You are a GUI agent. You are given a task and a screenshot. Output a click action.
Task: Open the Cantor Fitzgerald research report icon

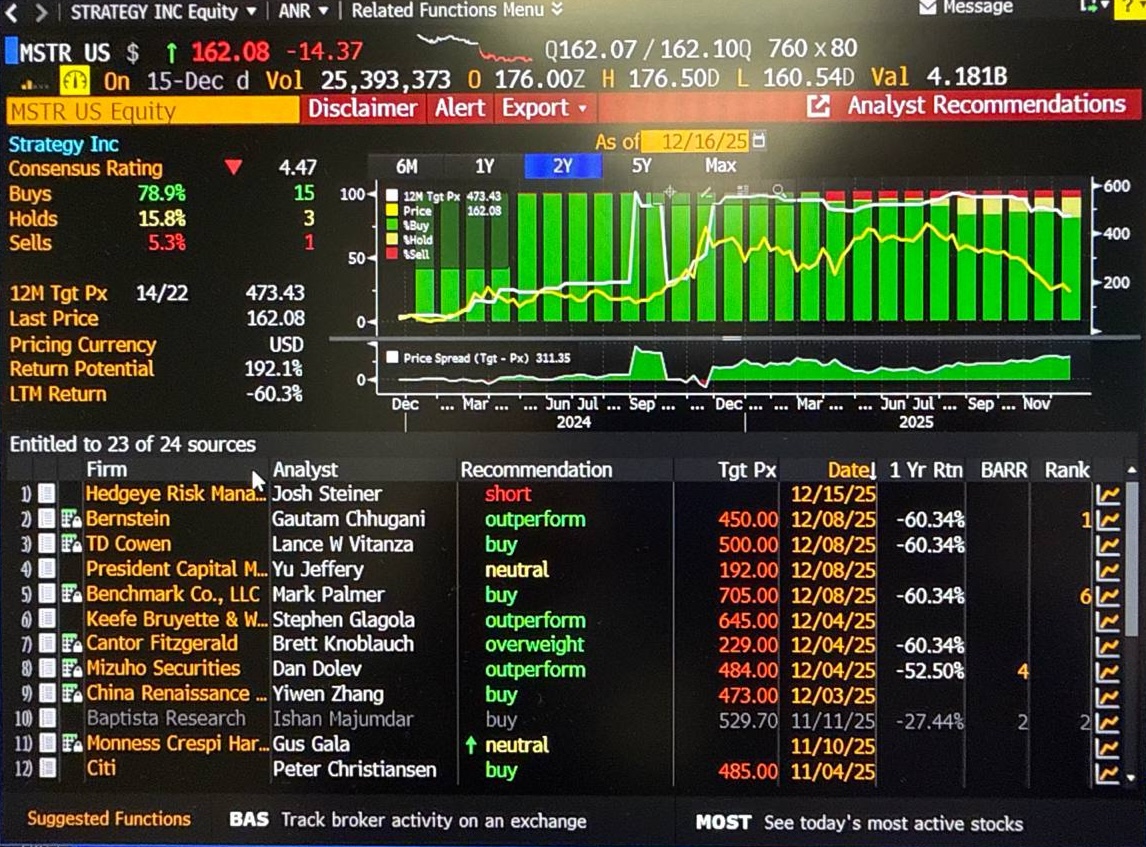(71, 644)
